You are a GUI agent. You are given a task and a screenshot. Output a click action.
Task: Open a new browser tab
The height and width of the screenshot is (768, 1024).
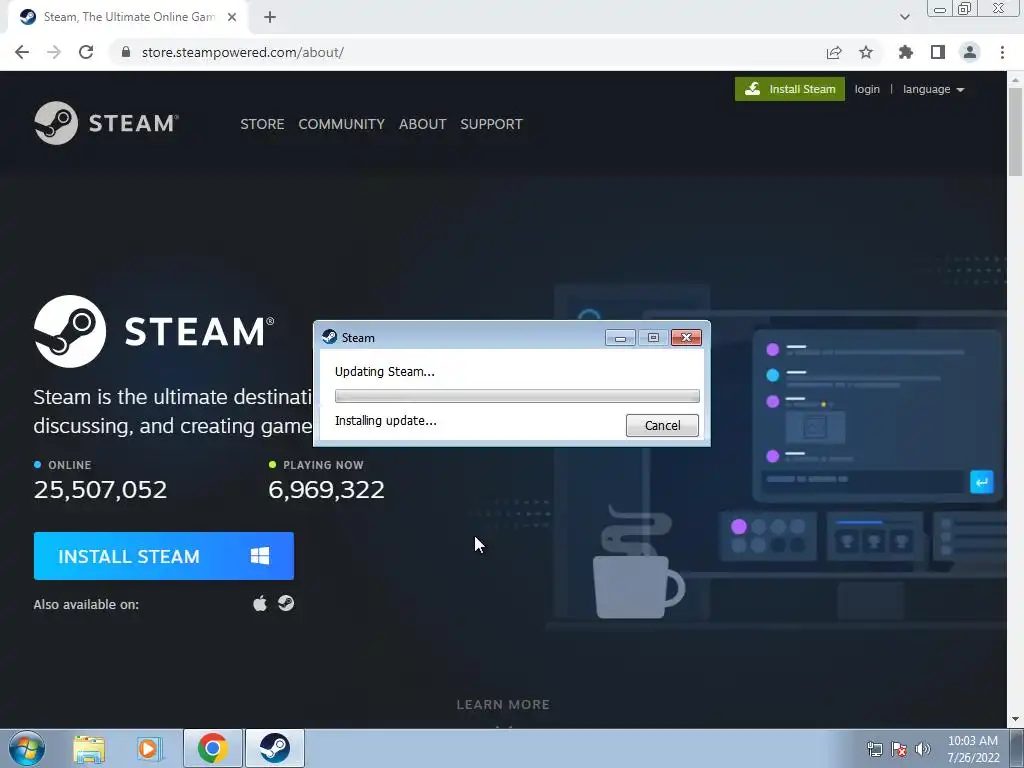pyautogui.click(x=270, y=18)
